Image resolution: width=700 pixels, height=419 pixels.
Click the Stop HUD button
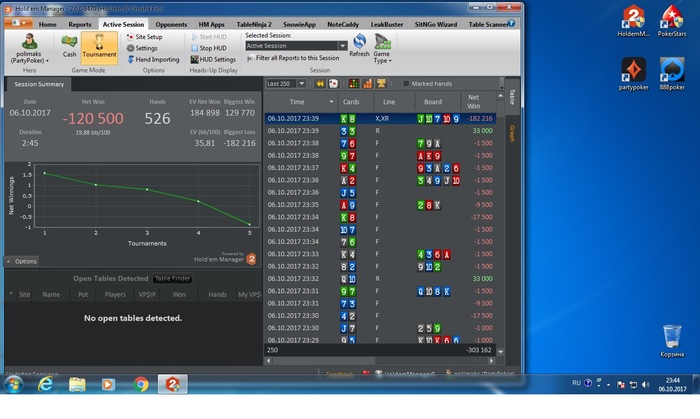(x=208, y=48)
